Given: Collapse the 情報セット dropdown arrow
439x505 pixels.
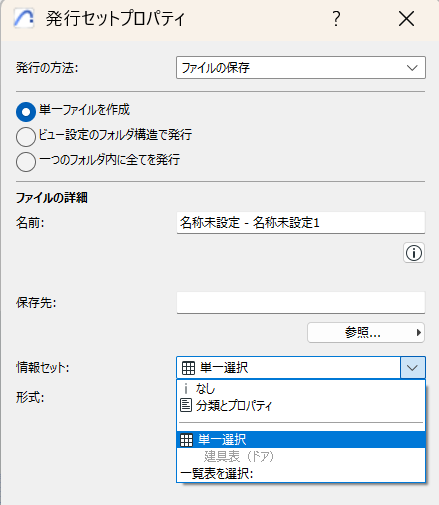Looking at the screenshot, I should coord(413,368).
